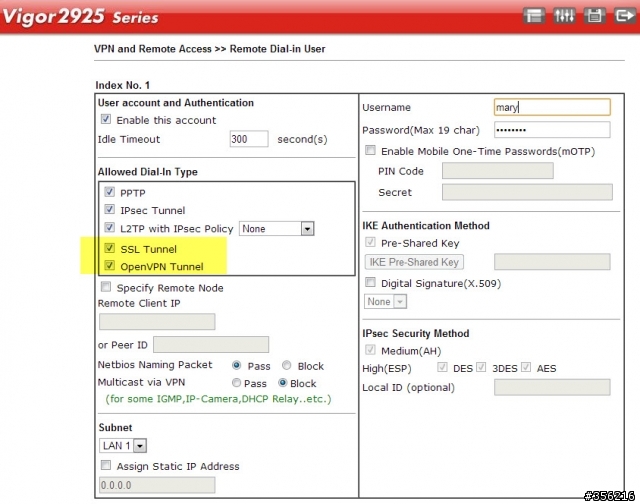Click the static IP 0.0.0.0 field
The height and width of the screenshot is (504, 640).
click(157, 485)
